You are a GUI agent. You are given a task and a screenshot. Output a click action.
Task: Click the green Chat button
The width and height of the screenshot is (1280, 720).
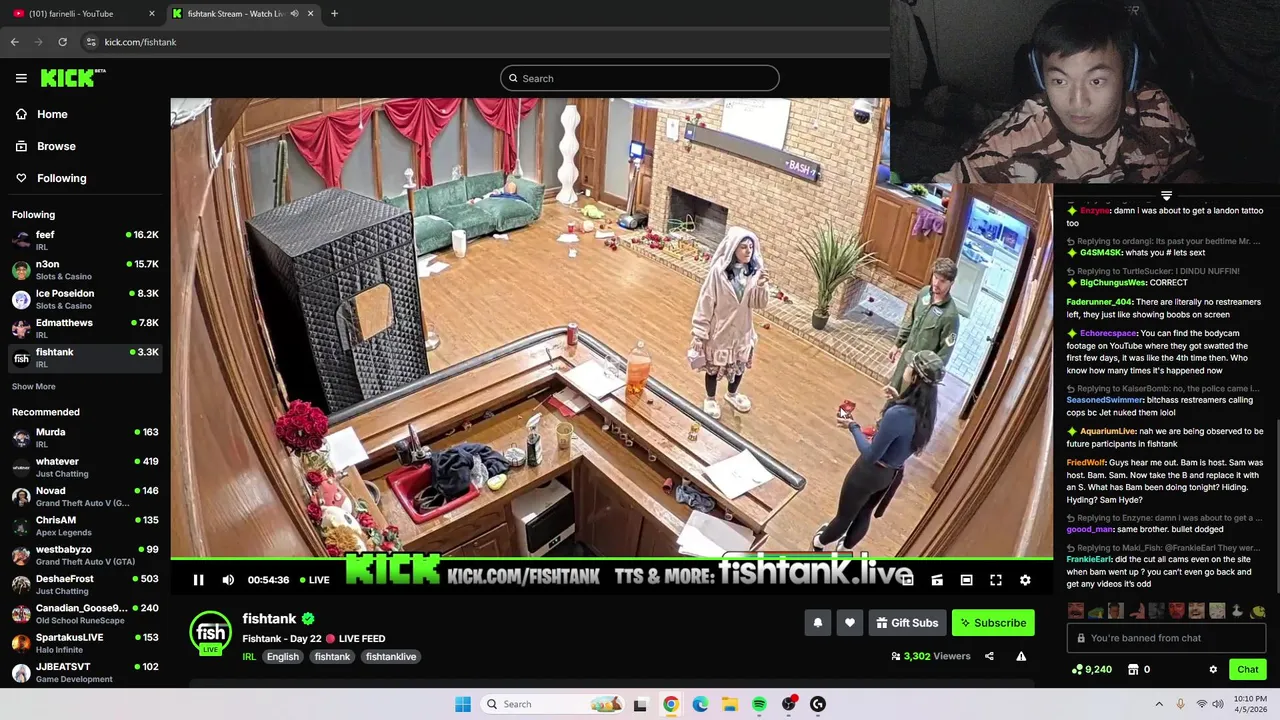coord(1248,670)
